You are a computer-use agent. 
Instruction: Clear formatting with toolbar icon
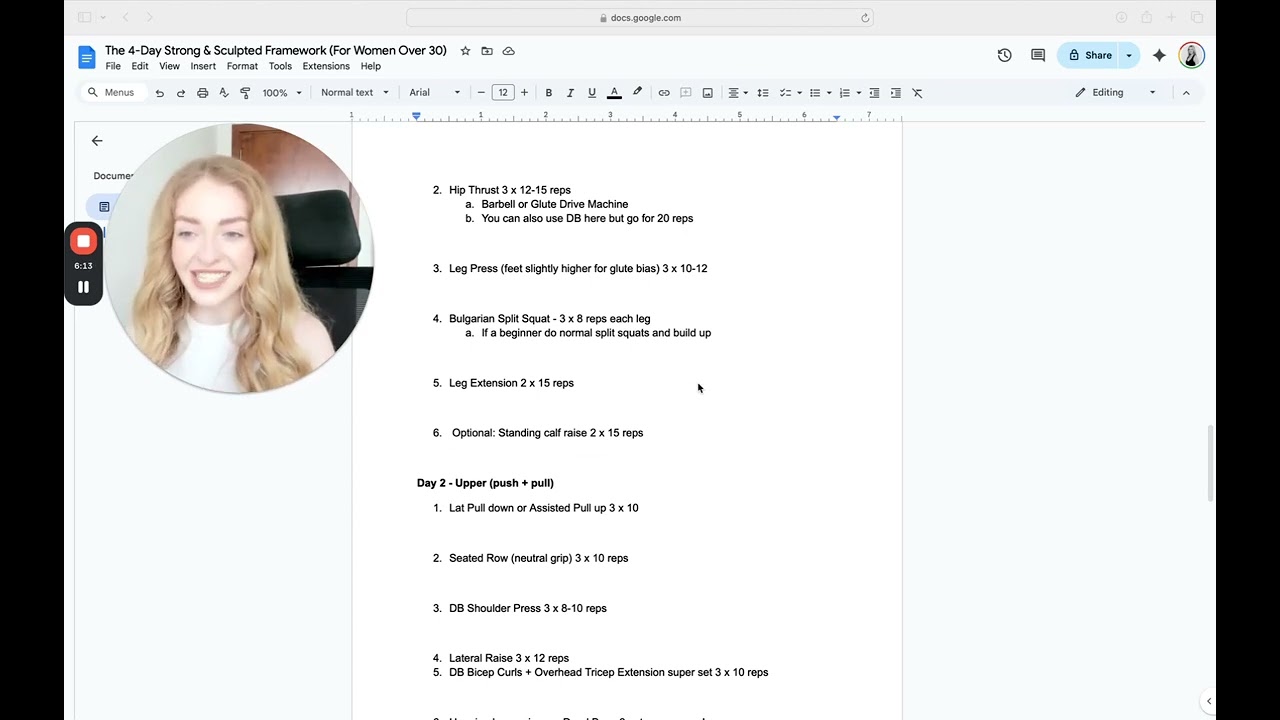[x=918, y=93]
